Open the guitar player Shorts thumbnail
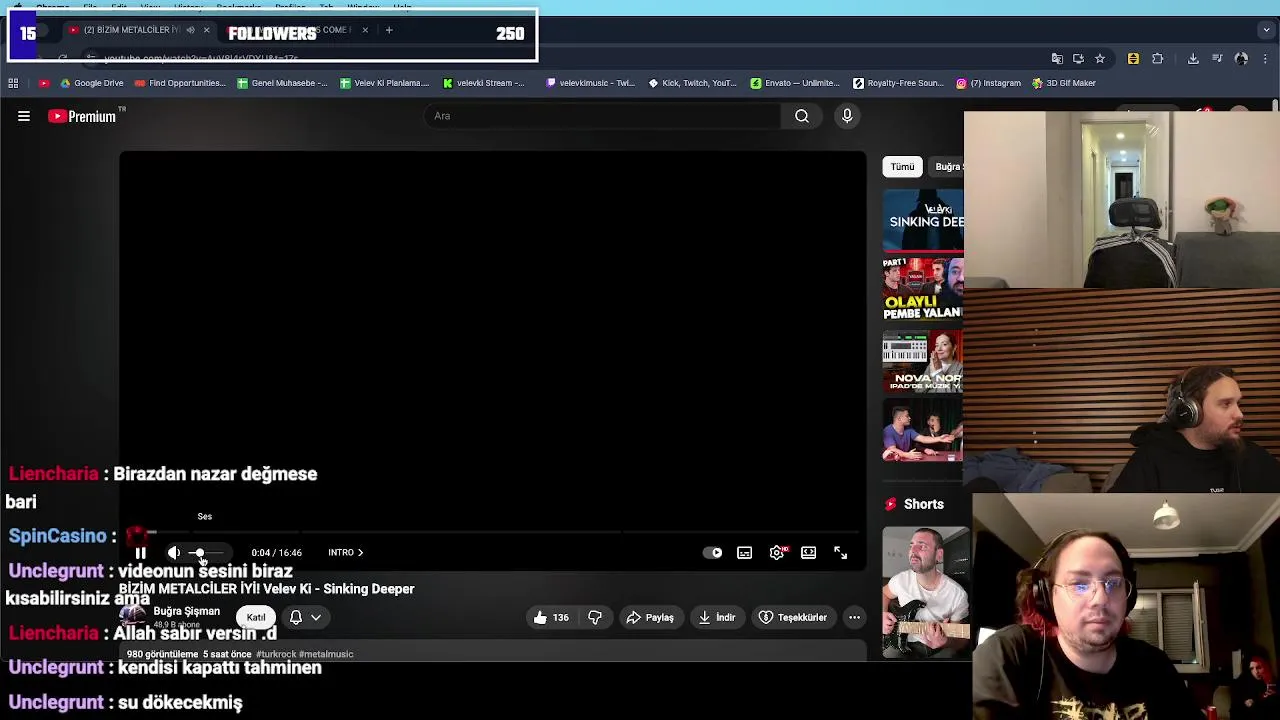Screen dimensions: 1280x720 (926, 592)
